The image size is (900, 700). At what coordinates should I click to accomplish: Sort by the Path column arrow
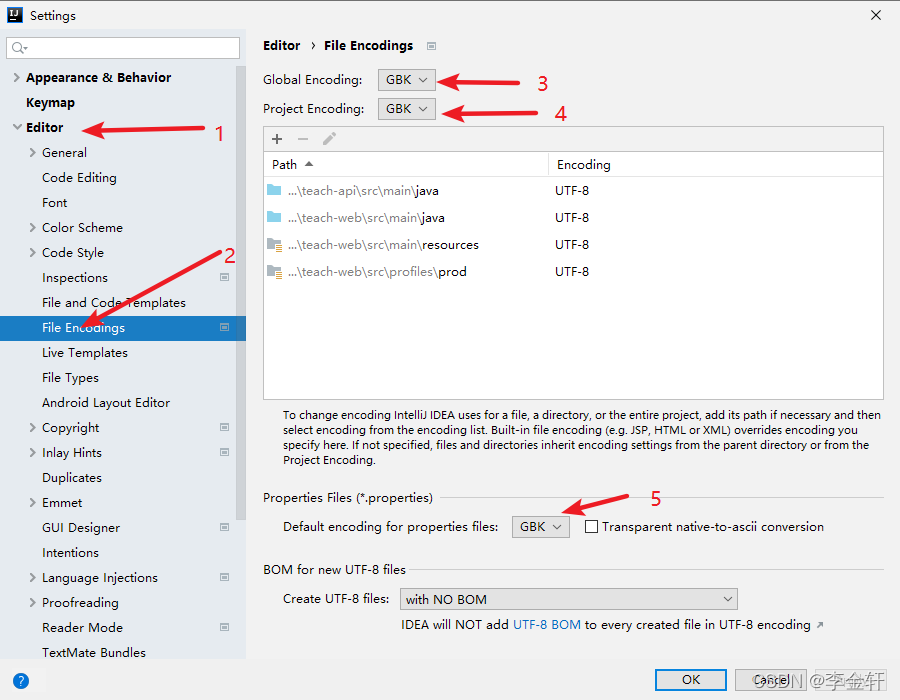coord(309,164)
